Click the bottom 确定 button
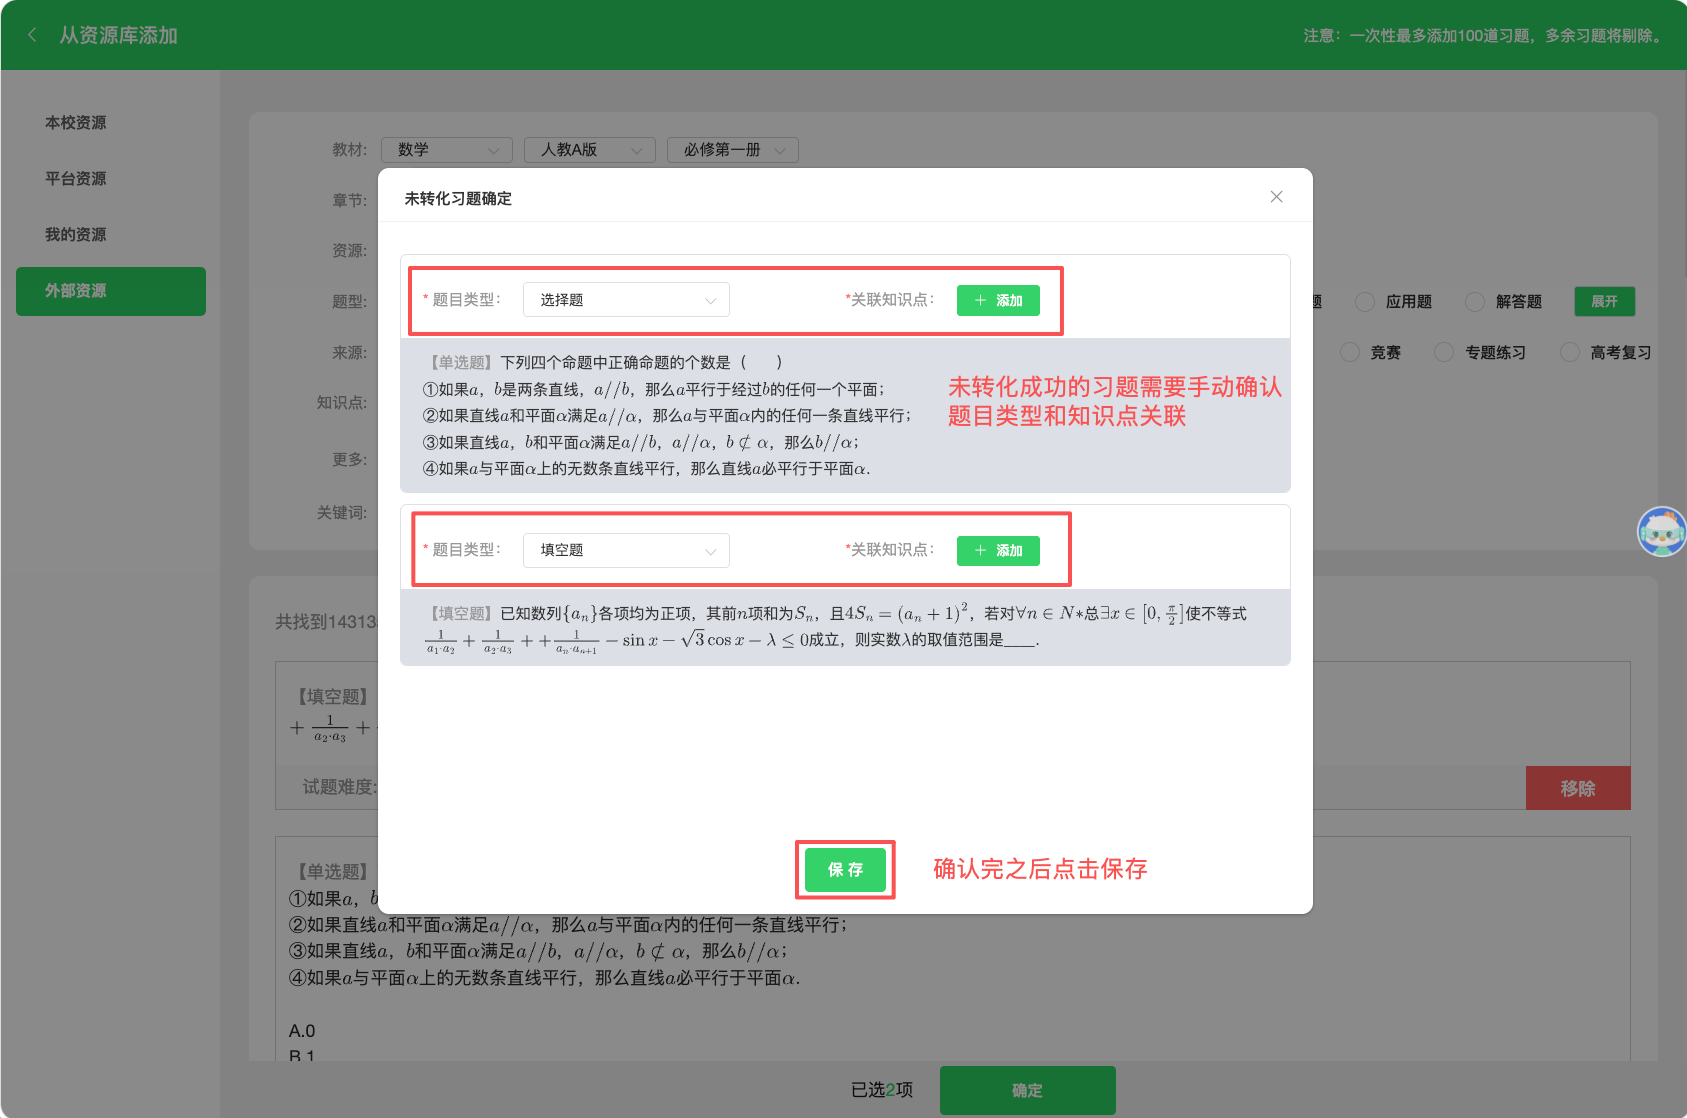 [x=1027, y=1090]
